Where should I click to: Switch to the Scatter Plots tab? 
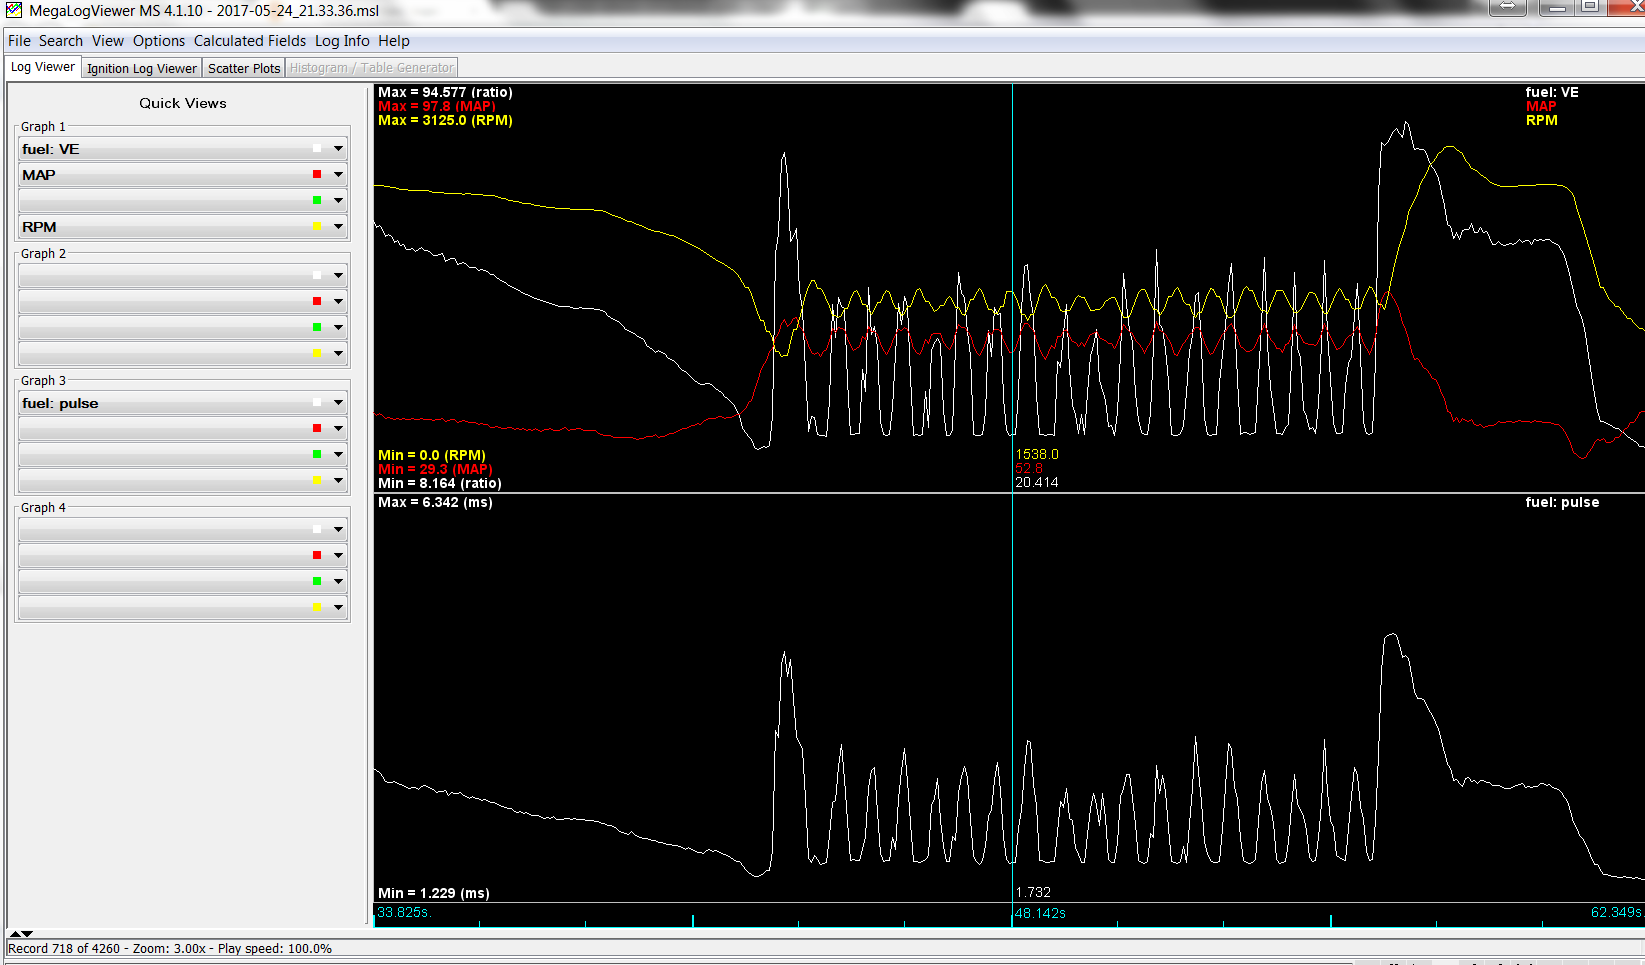point(244,68)
